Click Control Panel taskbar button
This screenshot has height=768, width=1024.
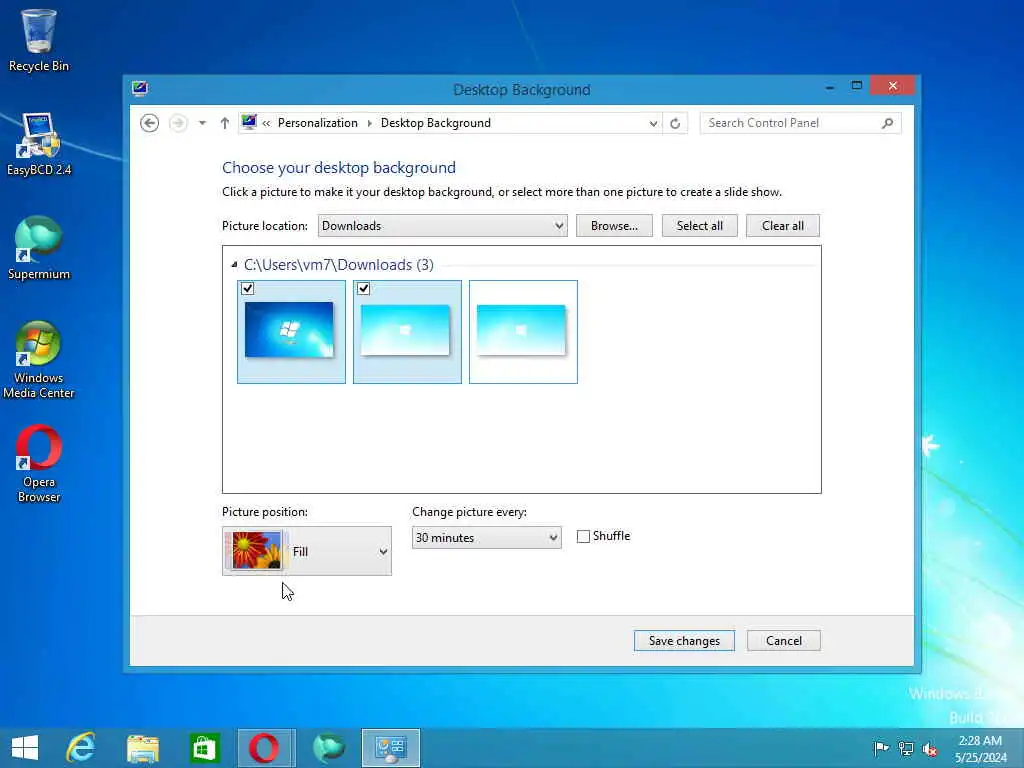point(391,748)
